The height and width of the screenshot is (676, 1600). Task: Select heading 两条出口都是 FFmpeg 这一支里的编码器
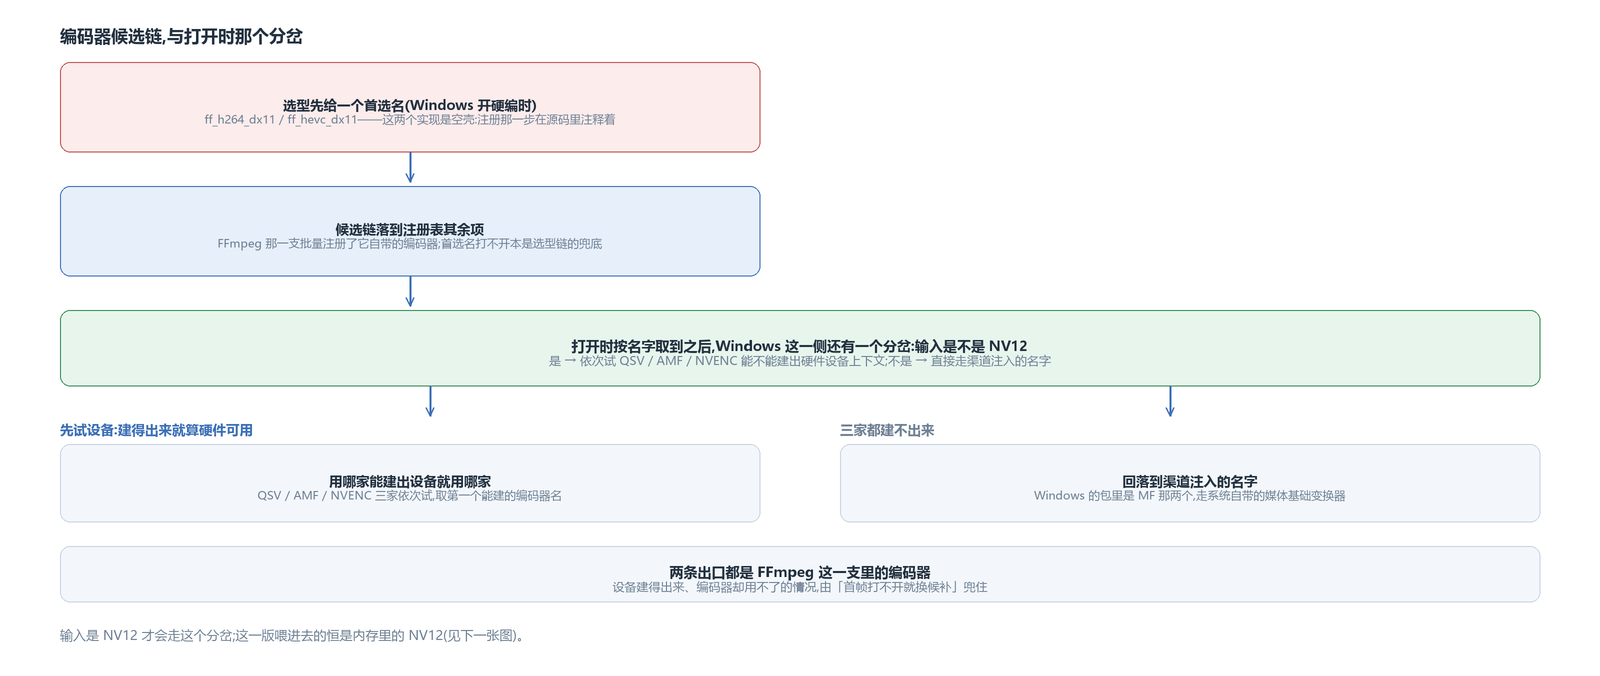coord(800,572)
